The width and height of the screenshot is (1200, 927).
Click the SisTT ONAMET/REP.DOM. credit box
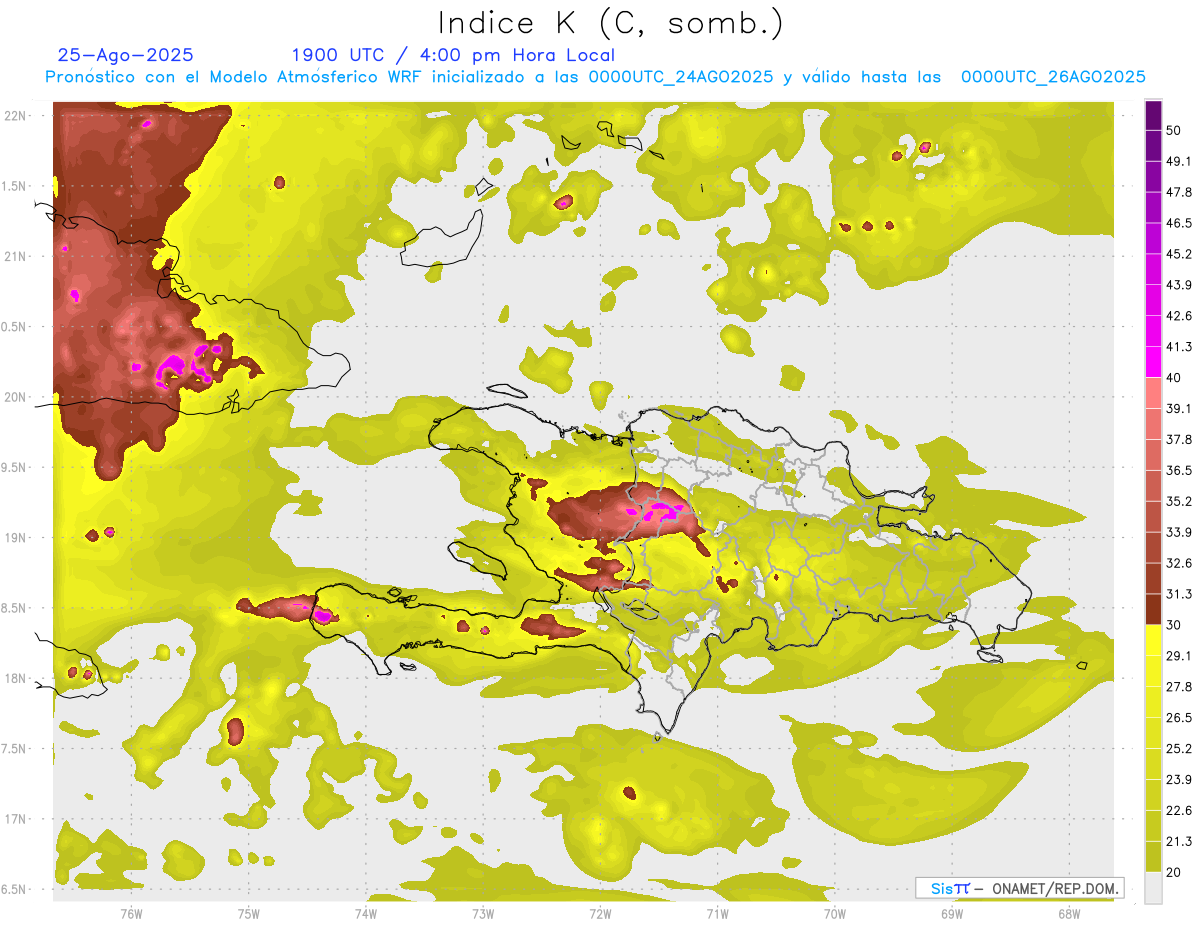1019,888
